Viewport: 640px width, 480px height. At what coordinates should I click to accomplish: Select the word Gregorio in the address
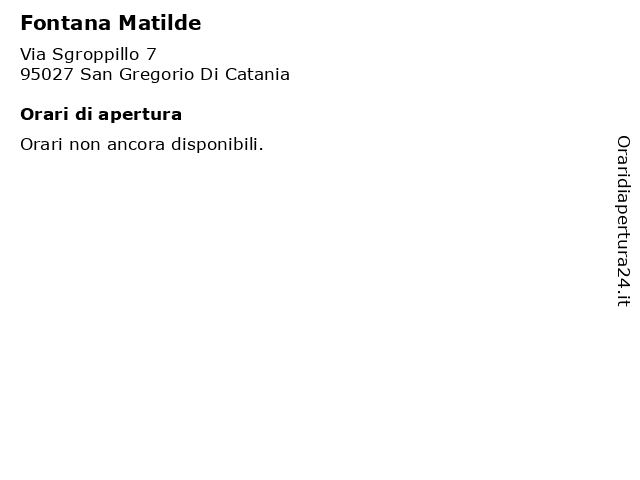pyautogui.click(x=156, y=75)
